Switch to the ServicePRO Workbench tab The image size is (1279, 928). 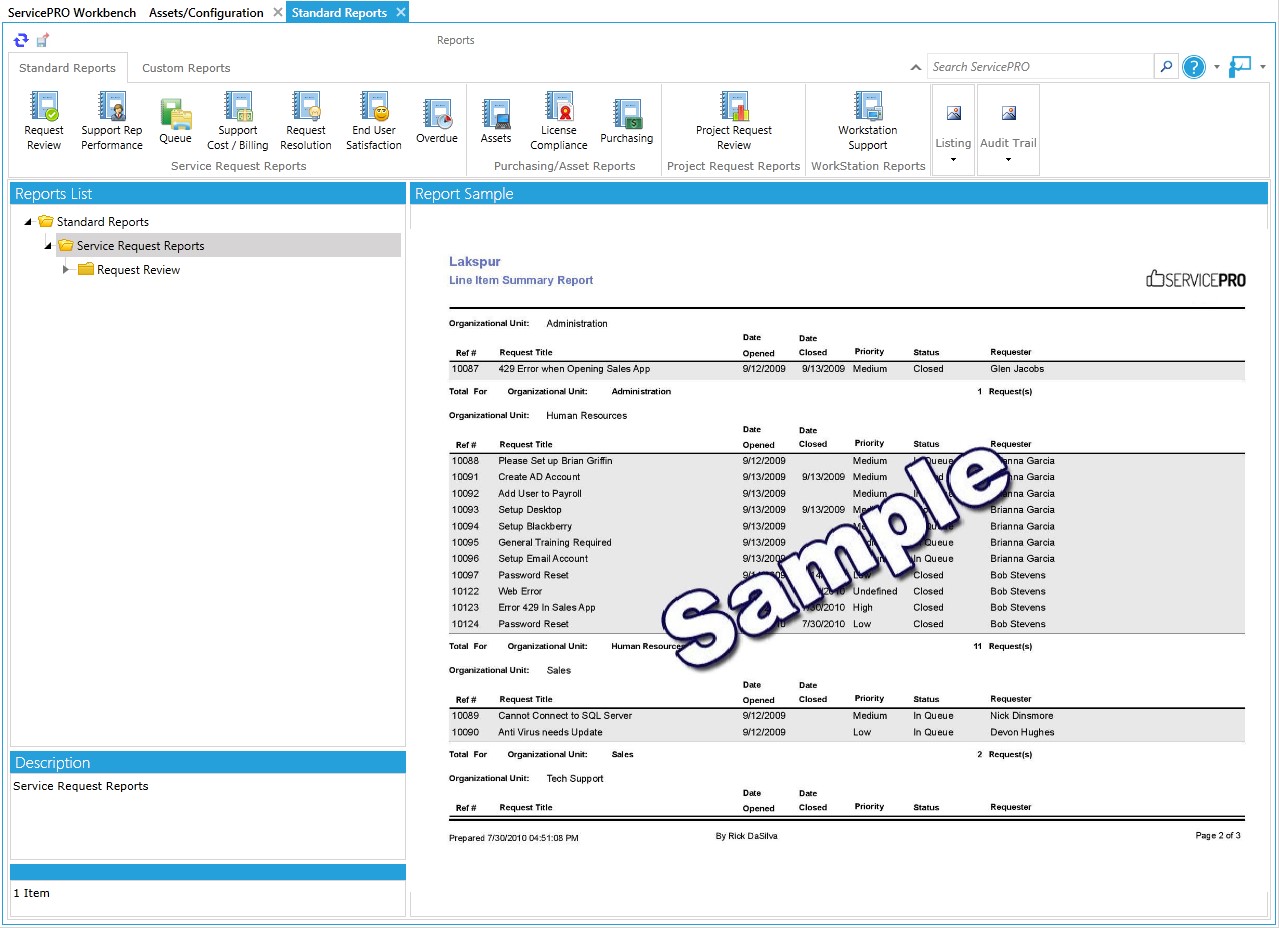point(72,13)
